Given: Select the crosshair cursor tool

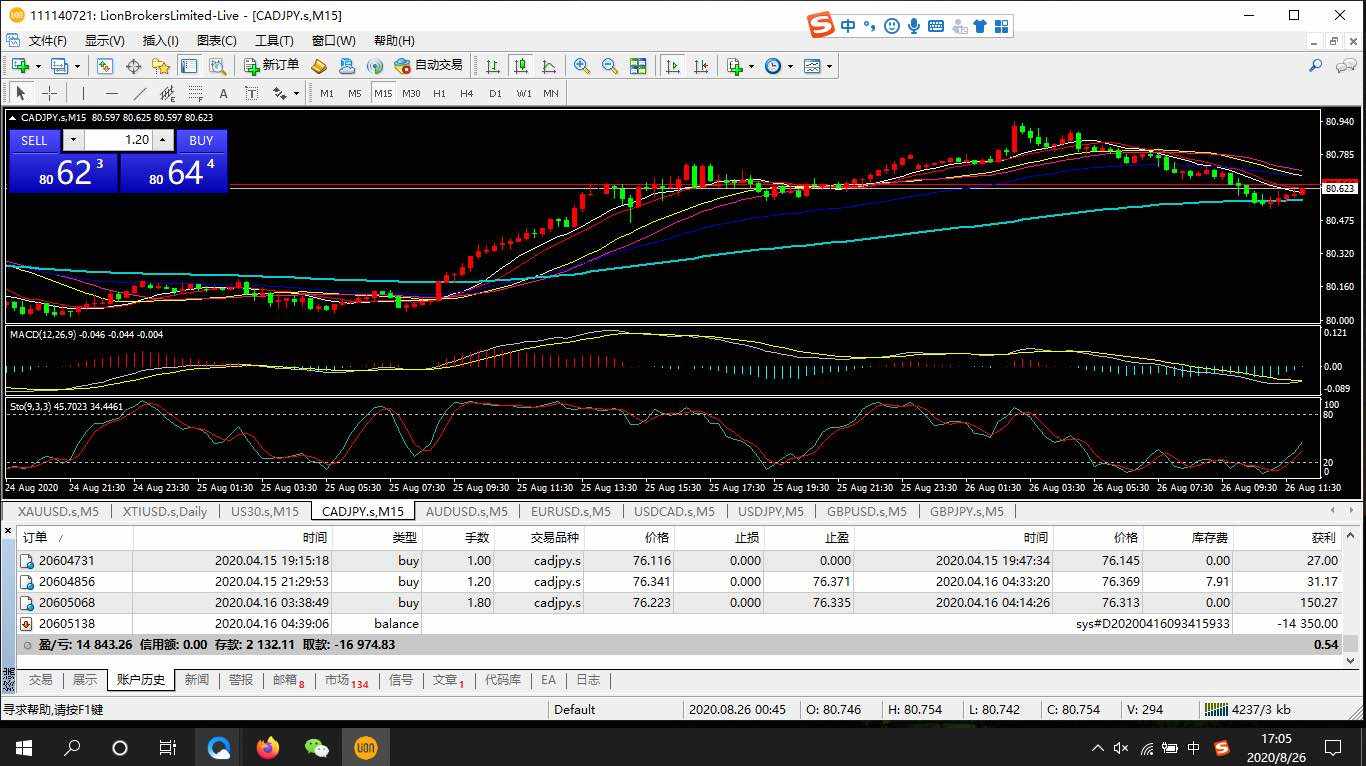Looking at the screenshot, I should coord(49,93).
